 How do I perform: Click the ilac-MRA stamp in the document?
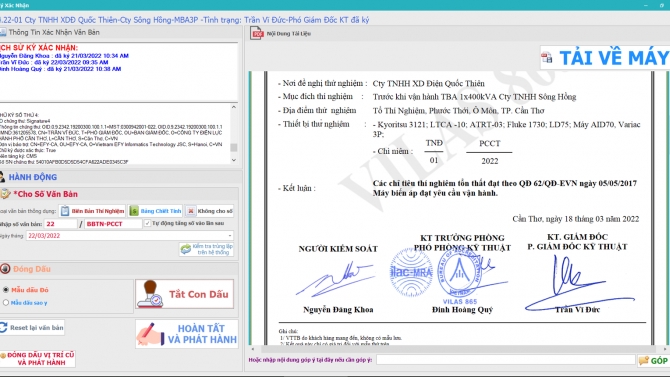click(x=411, y=272)
